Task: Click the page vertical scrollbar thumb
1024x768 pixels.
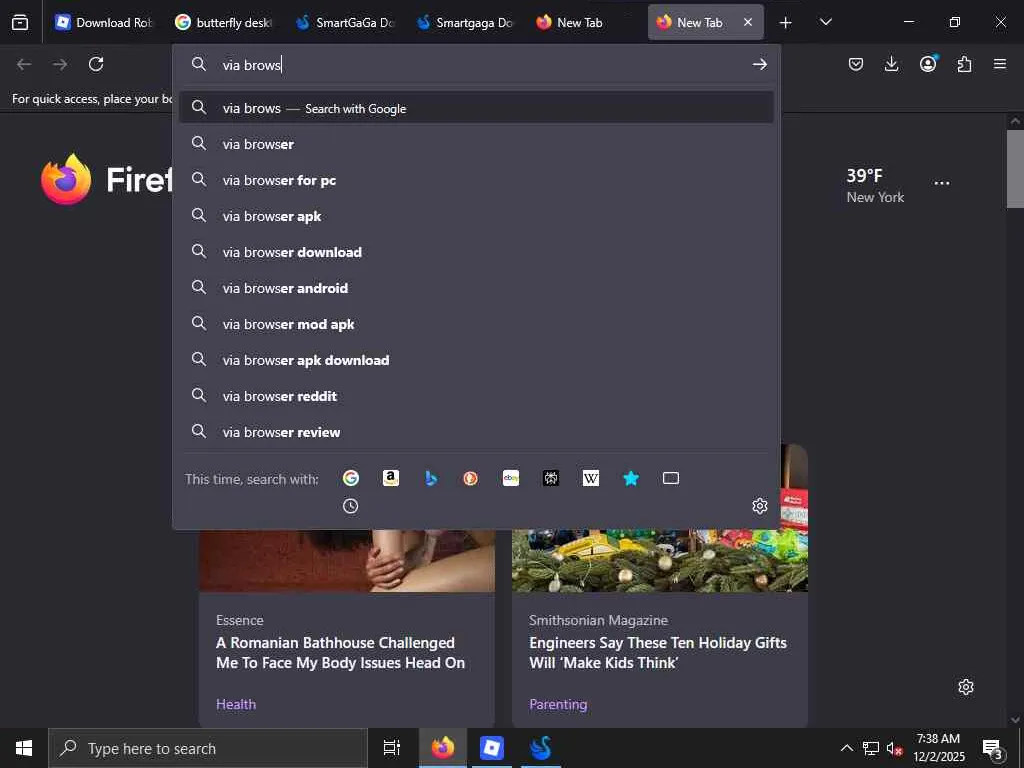Action: pos(1015,168)
